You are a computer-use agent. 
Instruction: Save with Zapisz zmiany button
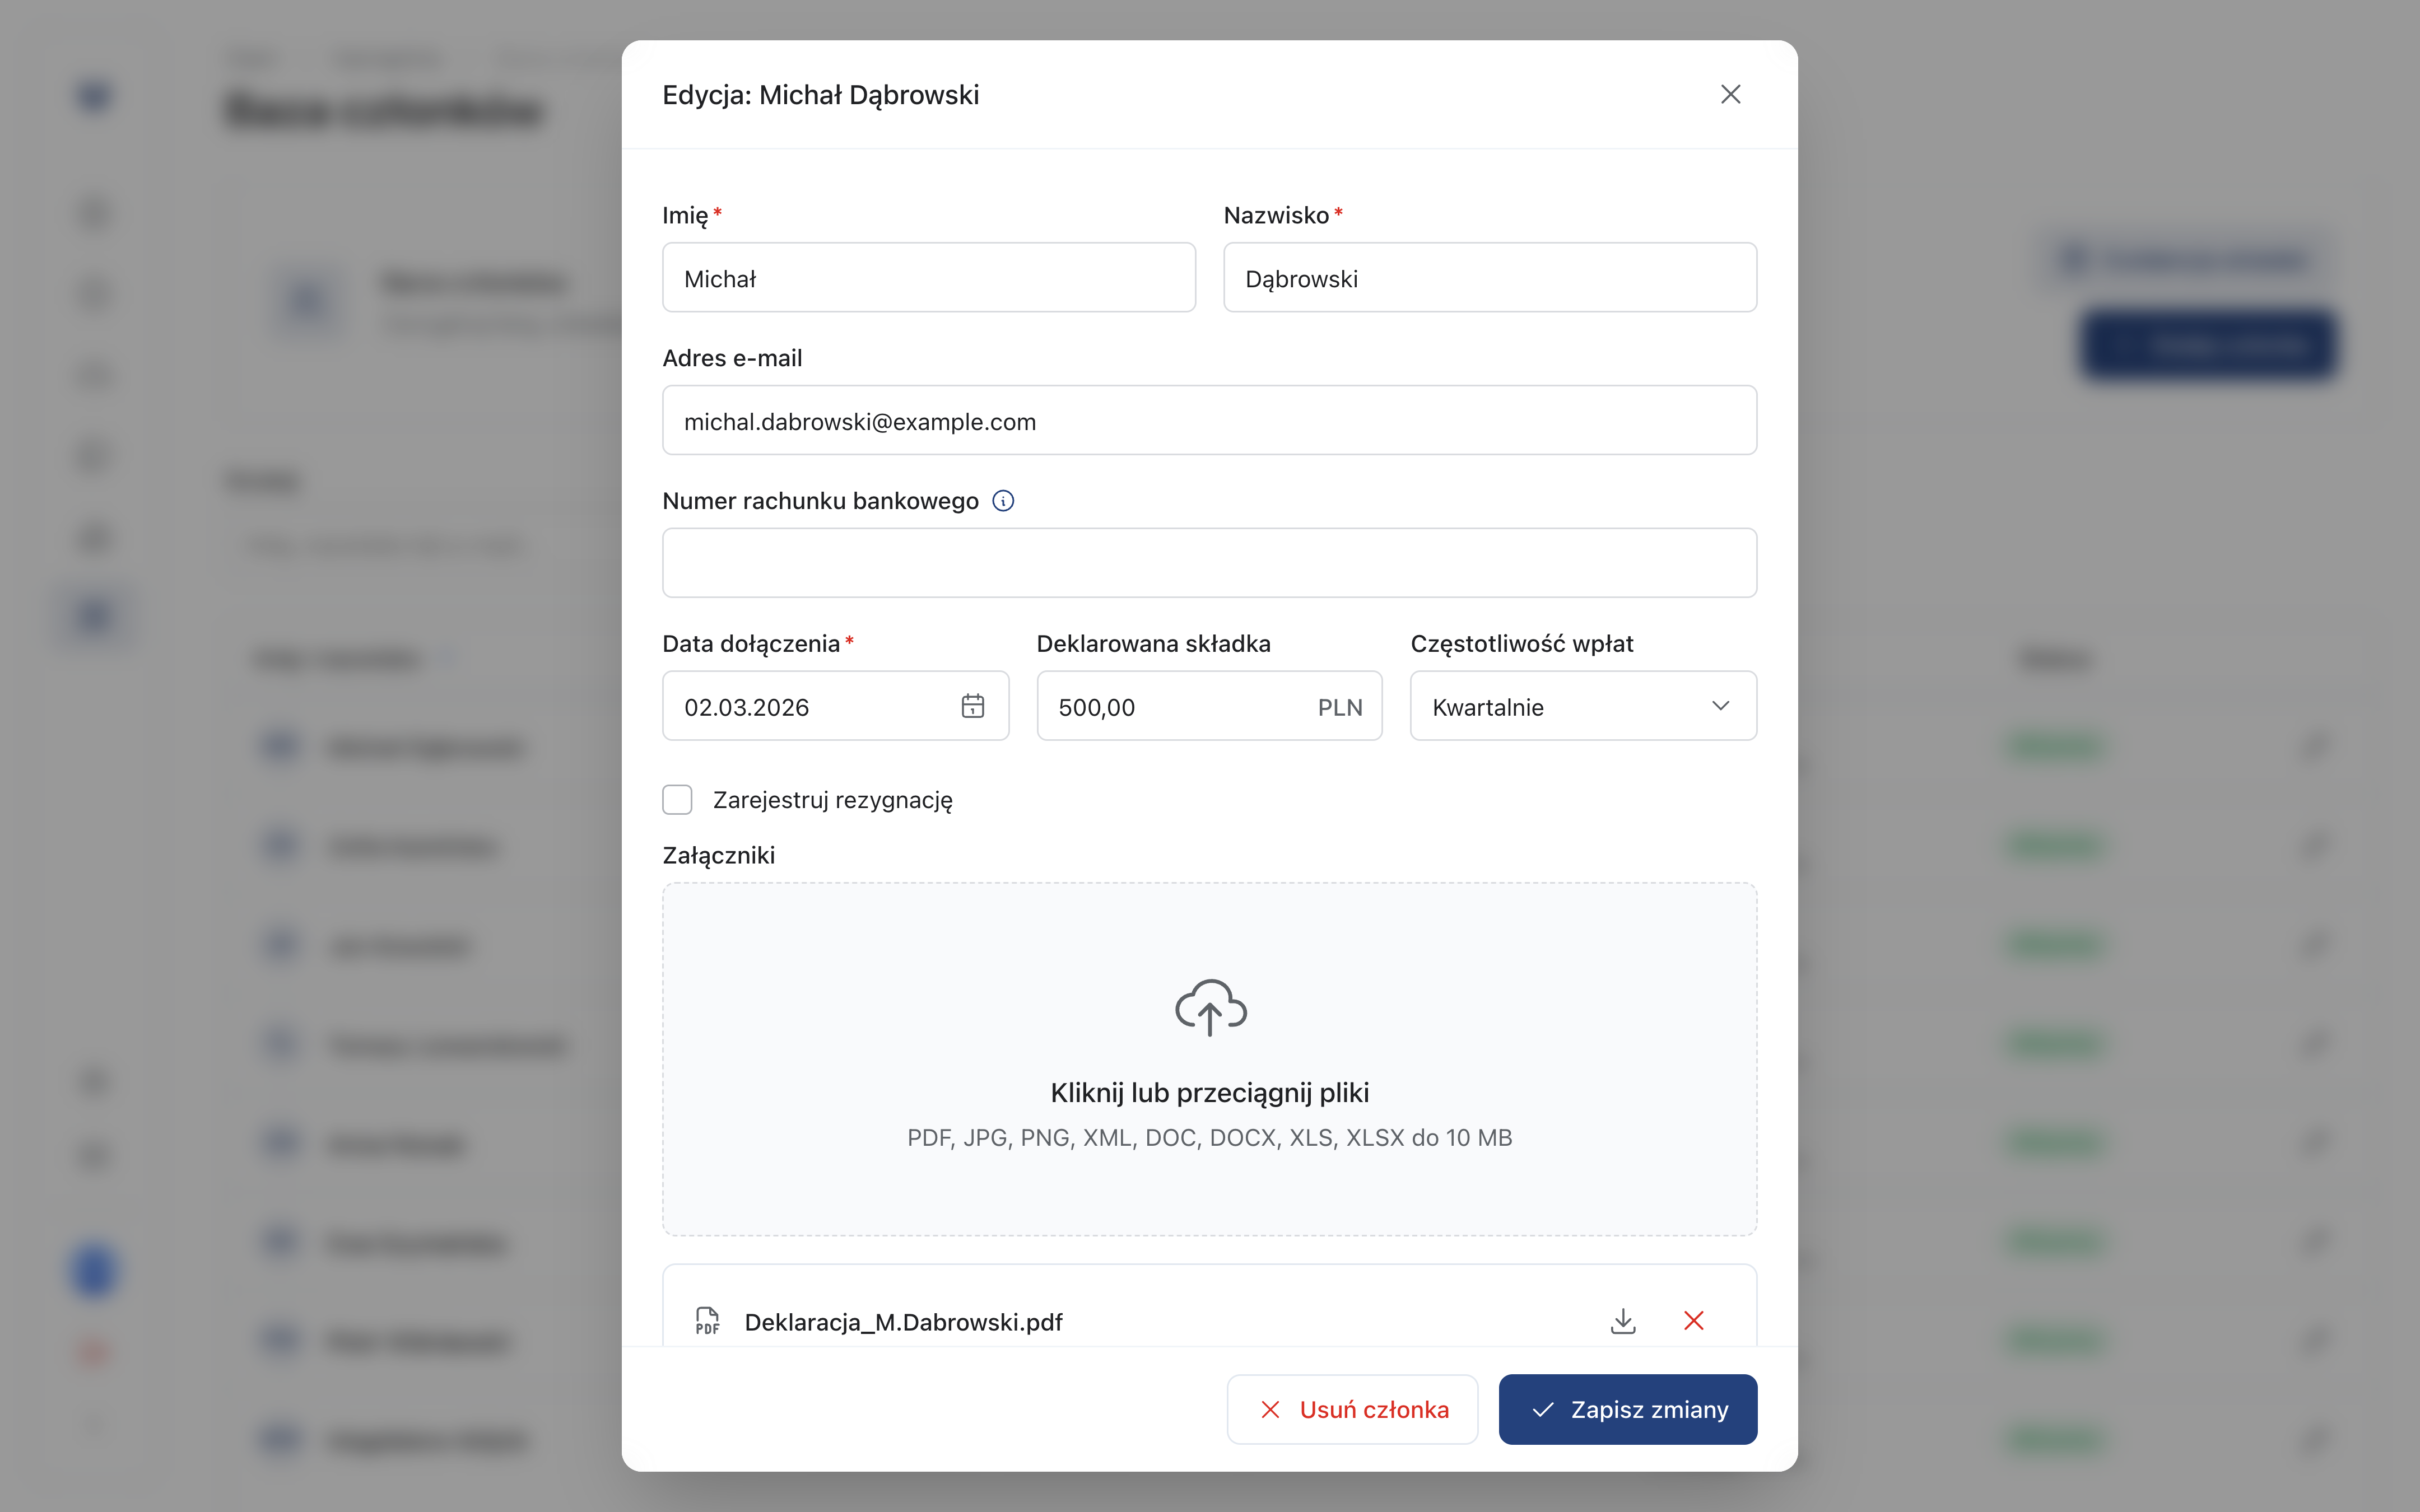[x=1627, y=1409]
